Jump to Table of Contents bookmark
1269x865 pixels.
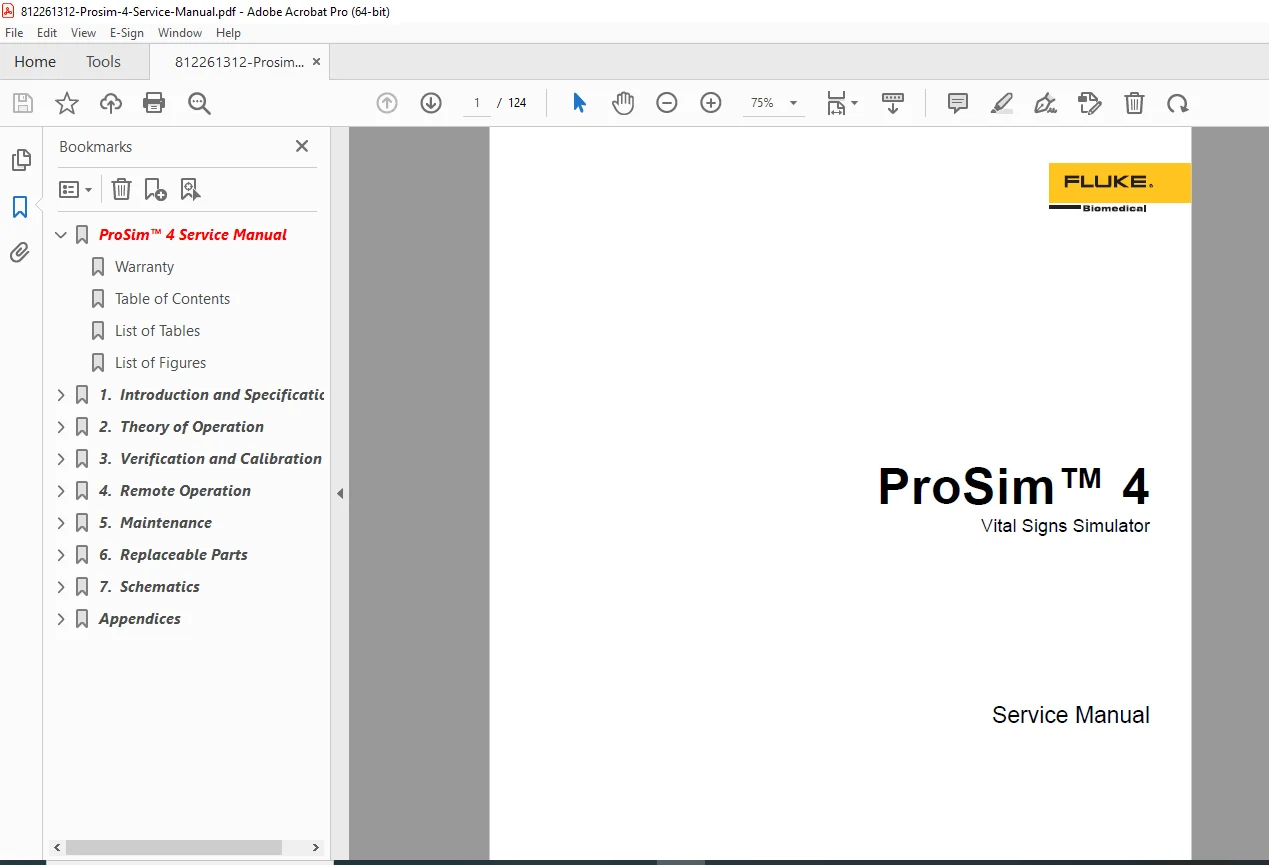point(172,299)
